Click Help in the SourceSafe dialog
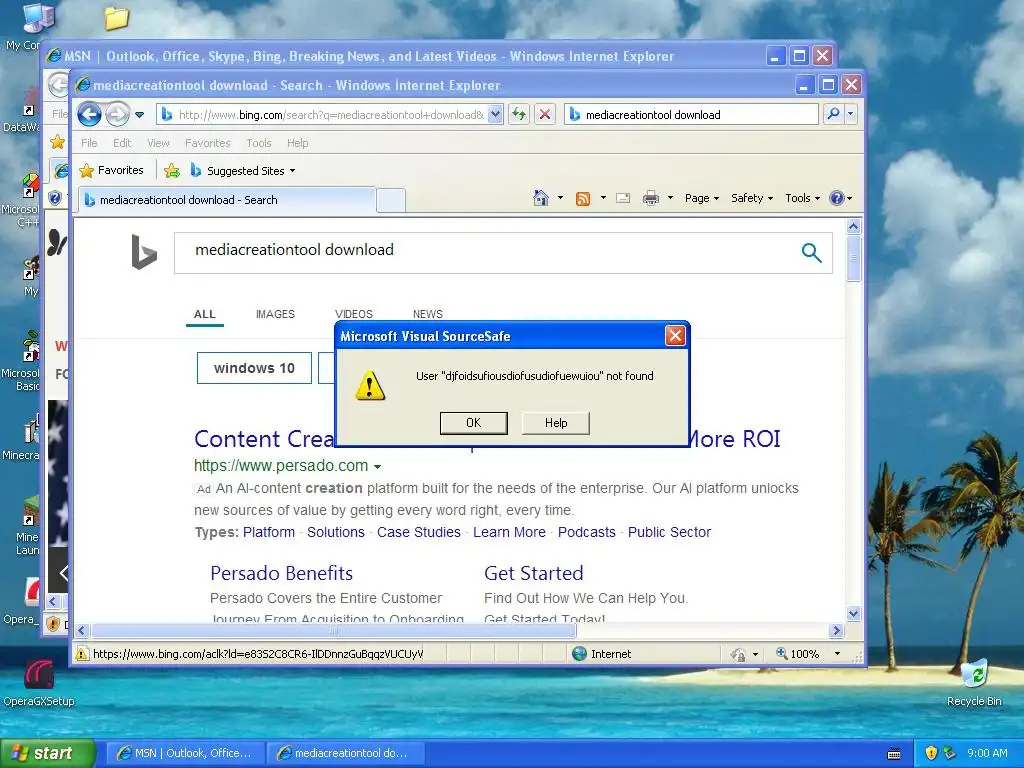Image resolution: width=1024 pixels, height=768 pixels. click(556, 423)
